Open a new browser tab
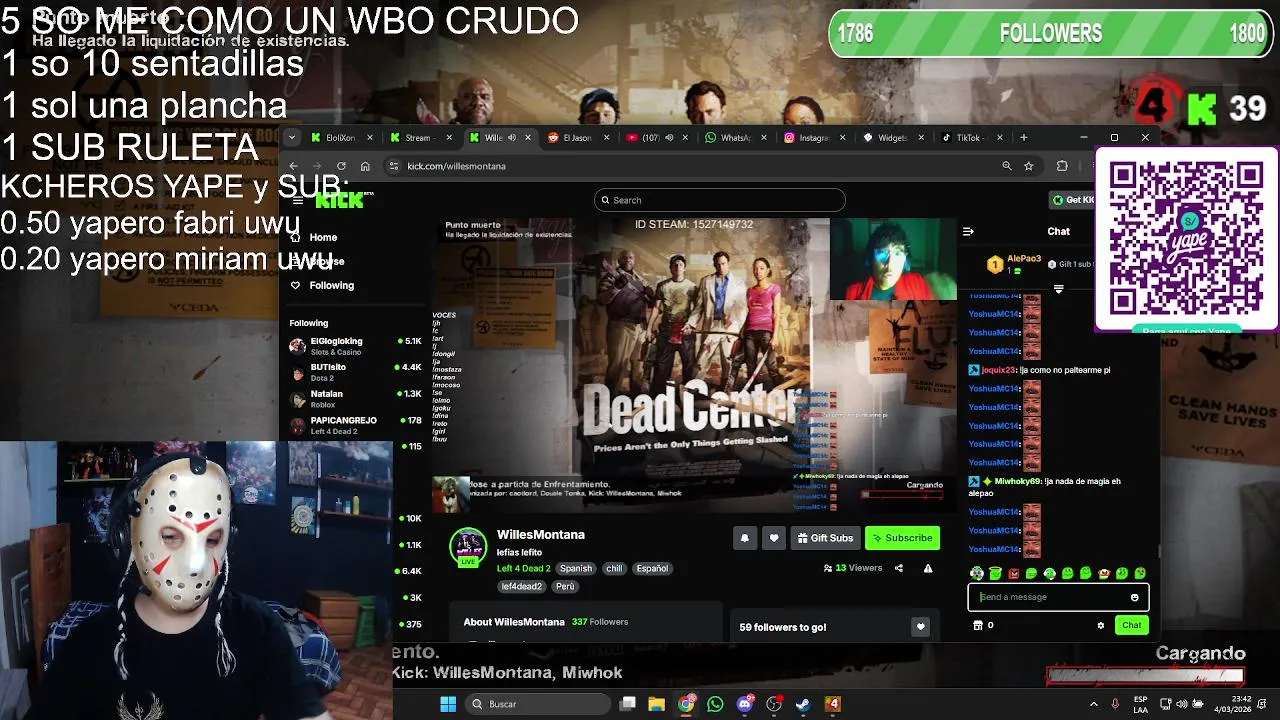The width and height of the screenshot is (1280, 720). coord(1023,138)
